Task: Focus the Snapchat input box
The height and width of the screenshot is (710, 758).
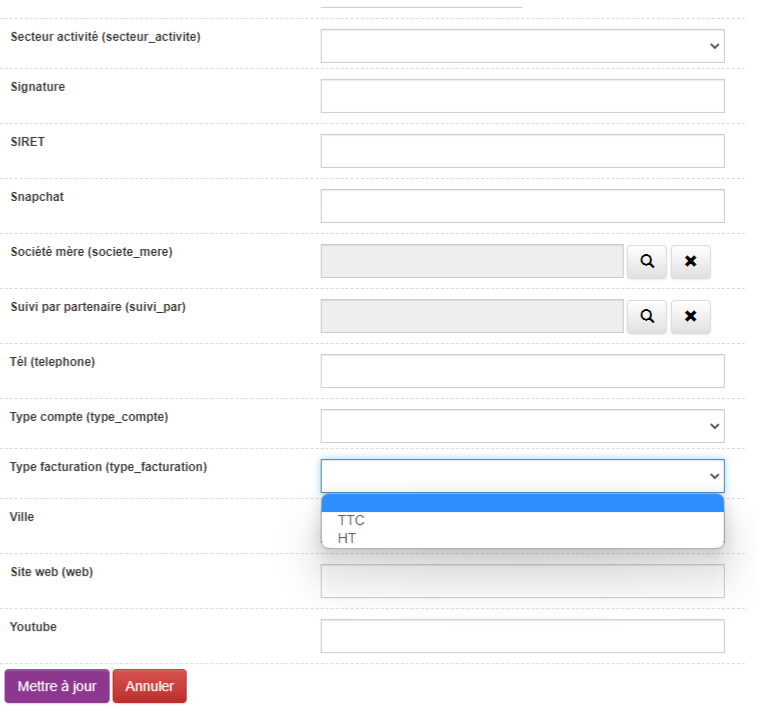Action: click(x=522, y=206)
